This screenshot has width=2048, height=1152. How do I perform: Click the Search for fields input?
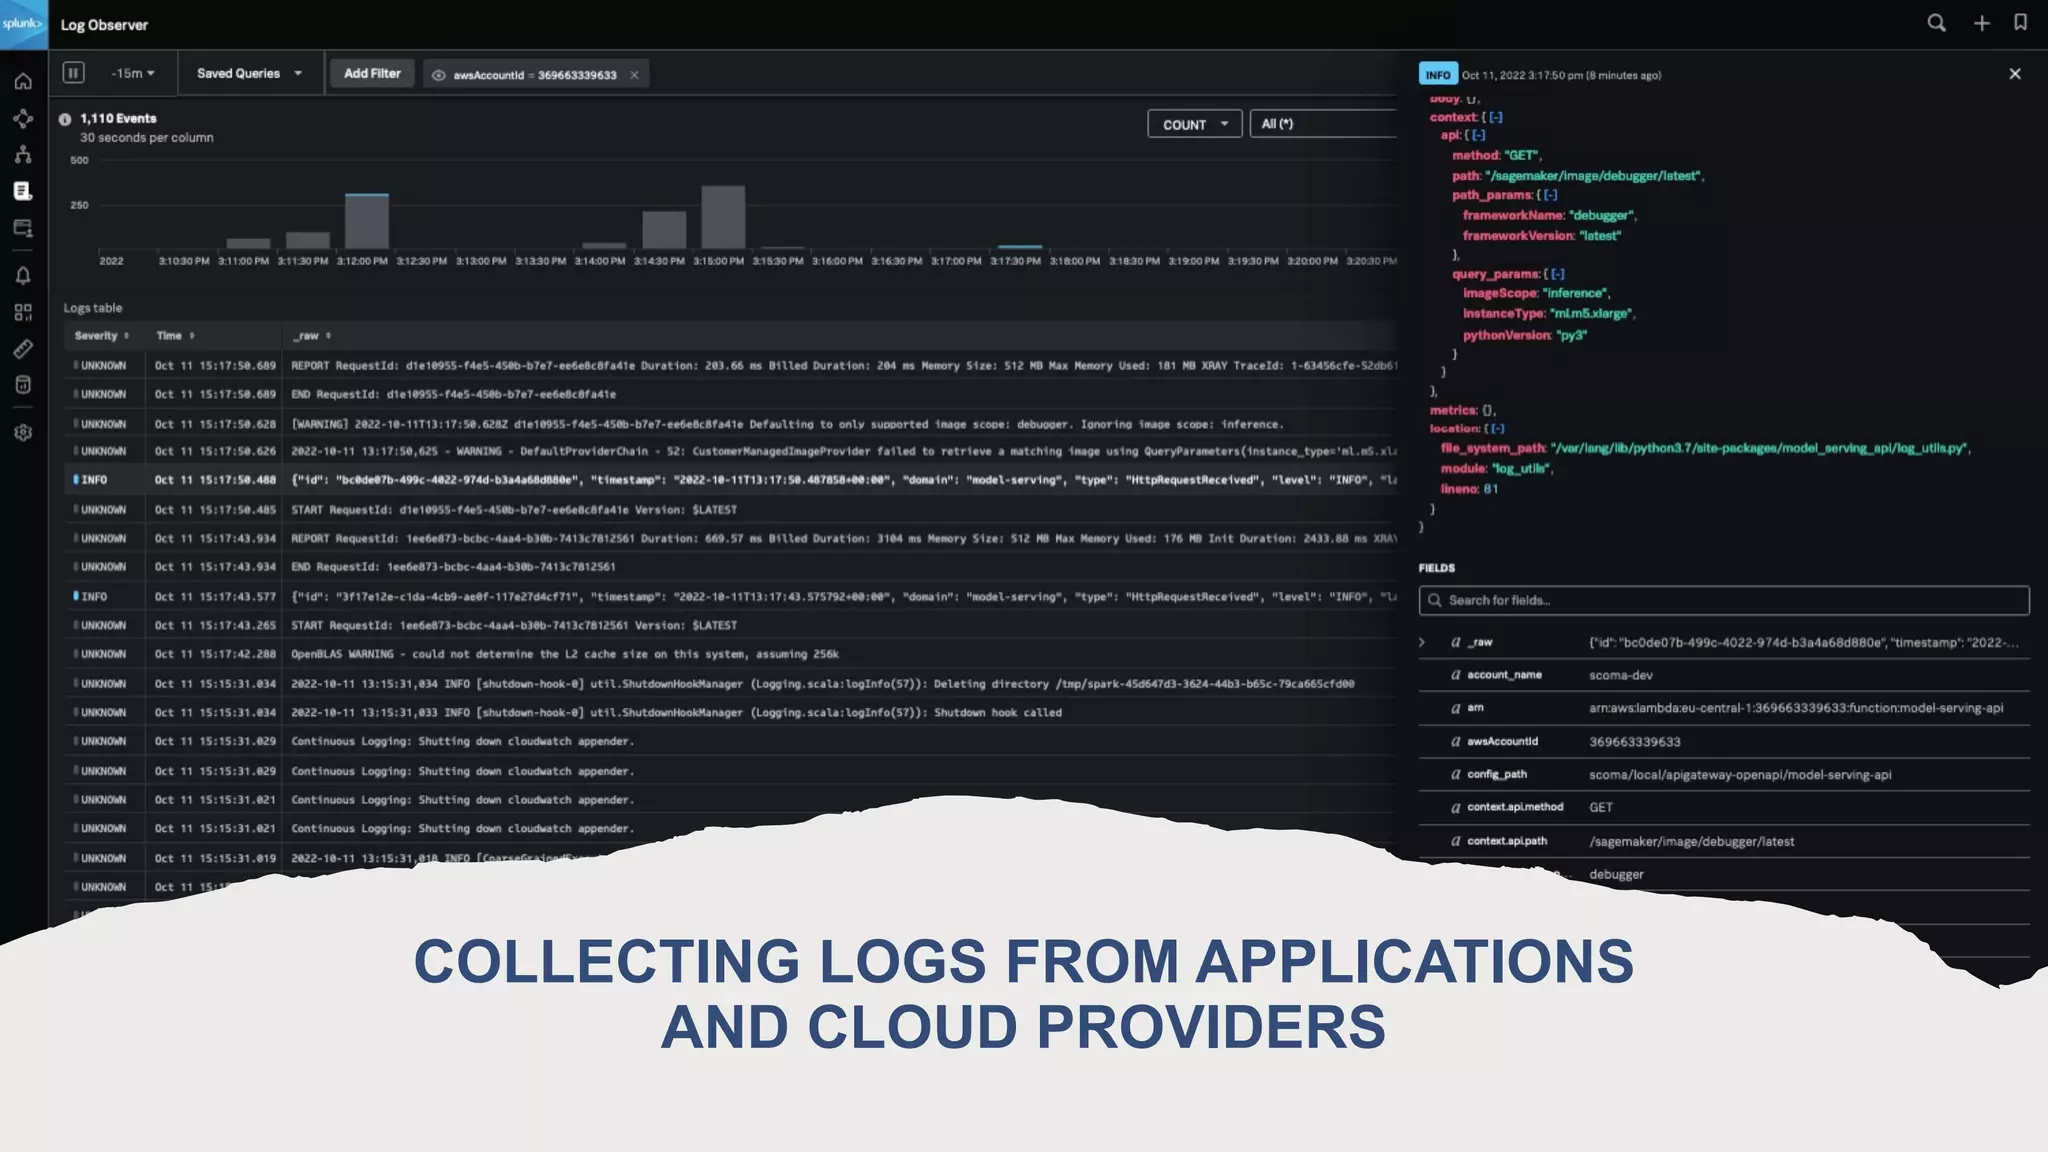pos(1723,600)
